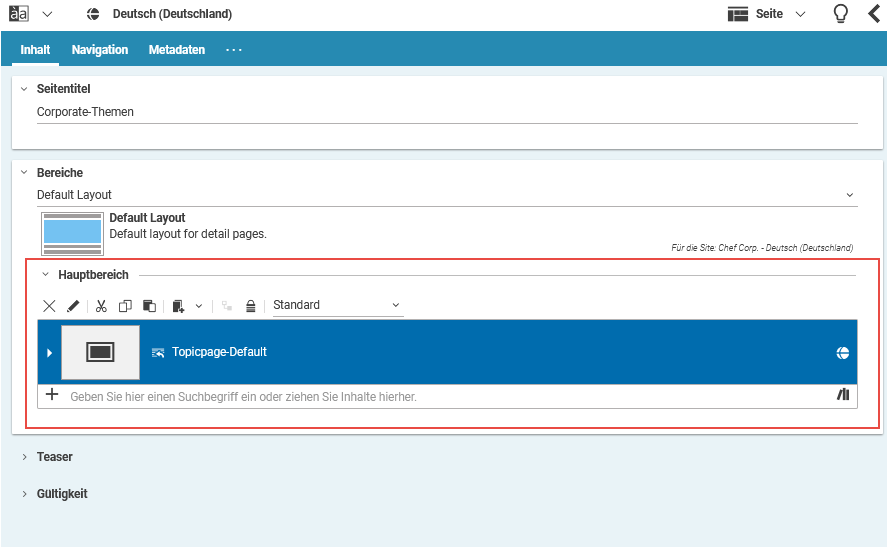887x547 pixels.
Task: Click the pencil edit icon
Action: point(73,306)
